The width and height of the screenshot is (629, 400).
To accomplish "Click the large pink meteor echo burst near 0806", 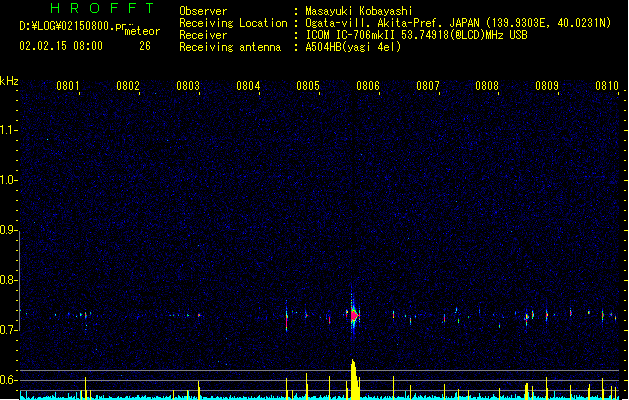I will (x=354, y=315).
